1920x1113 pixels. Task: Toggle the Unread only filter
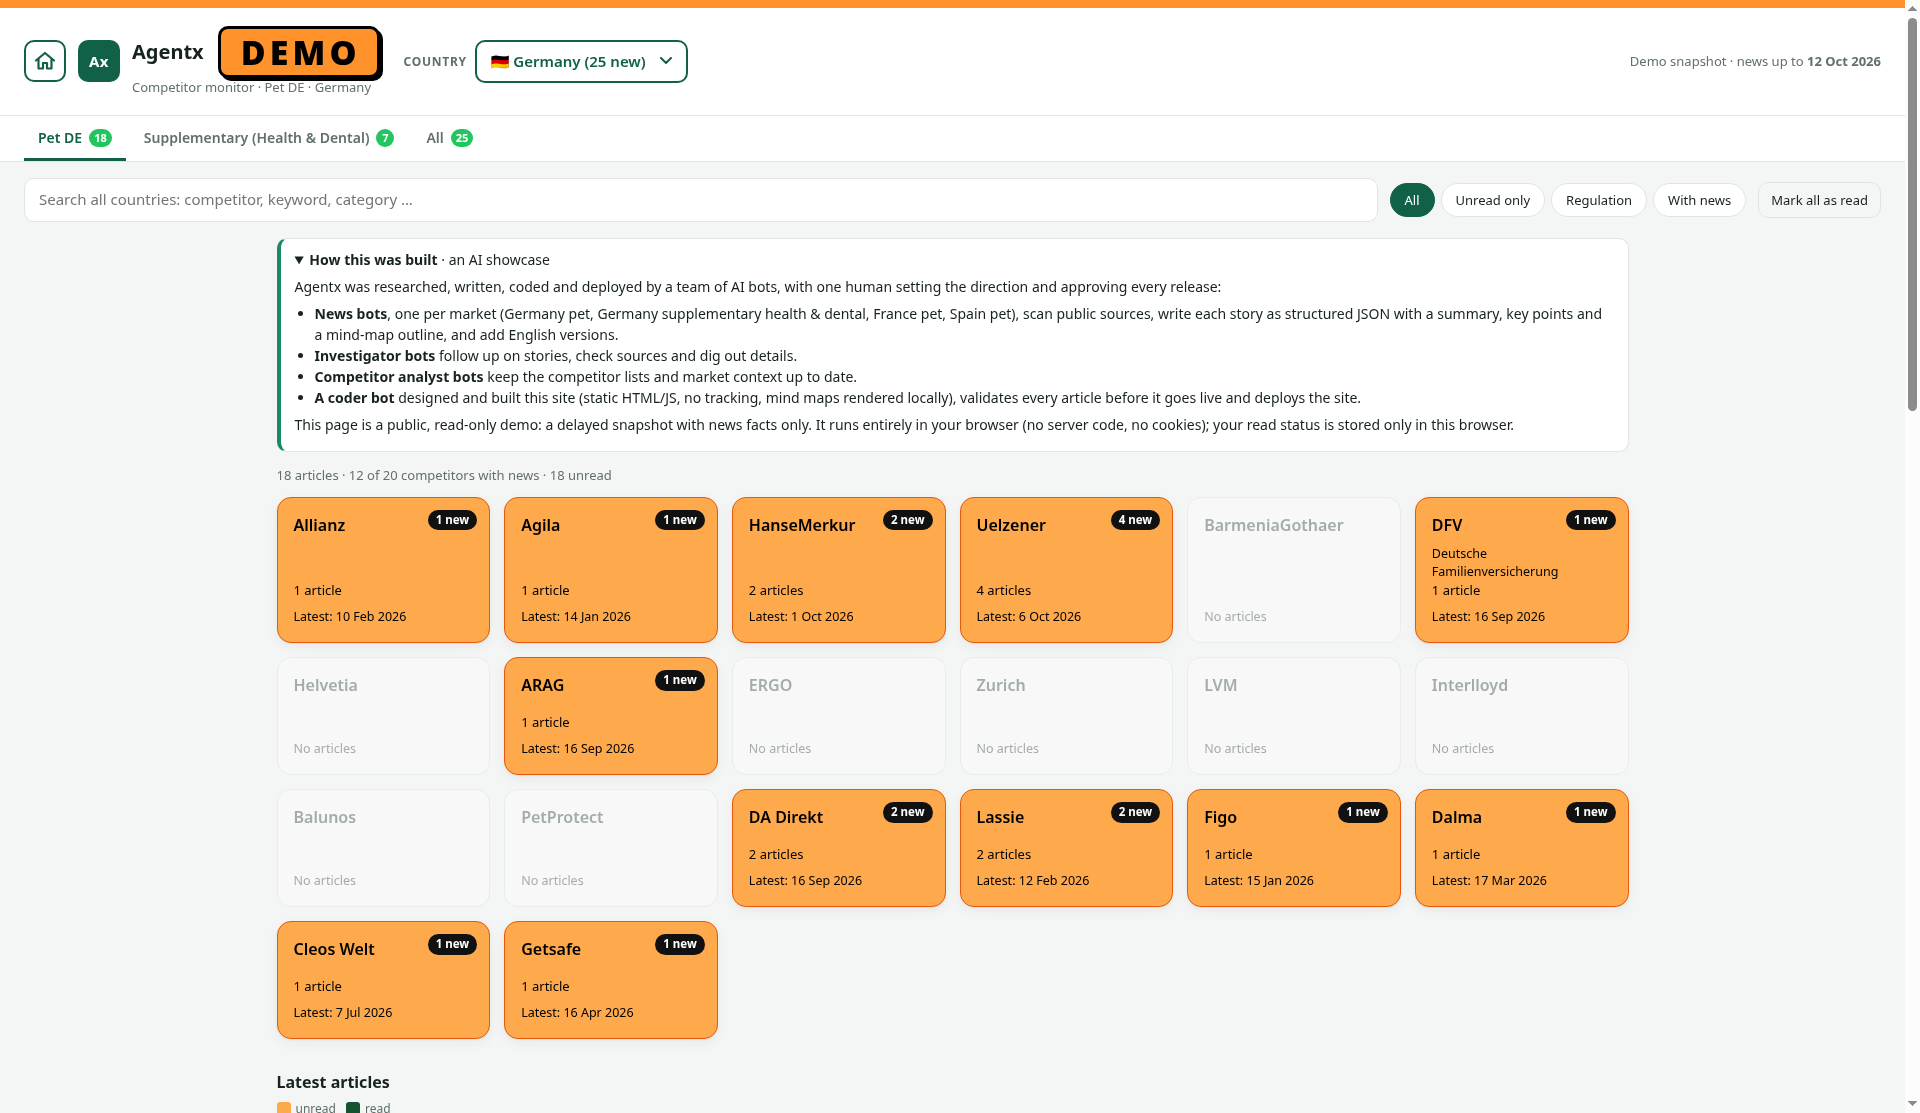(x=1492, y=200)
